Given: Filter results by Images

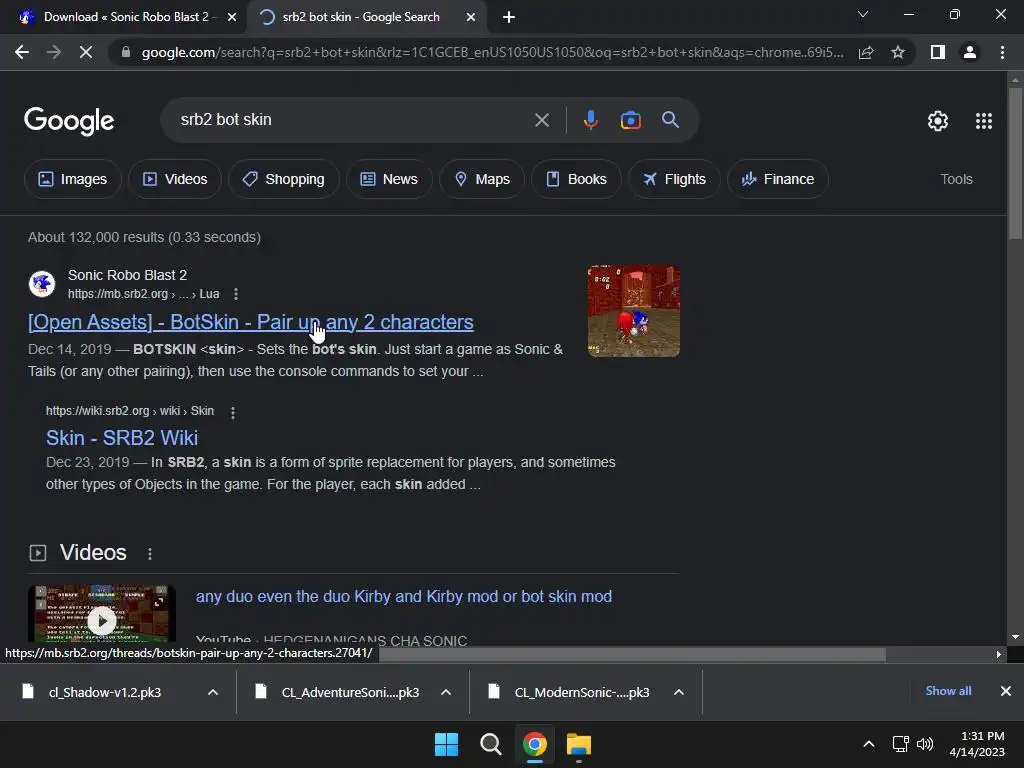Looking at the screenshot, I should point(72,179).
